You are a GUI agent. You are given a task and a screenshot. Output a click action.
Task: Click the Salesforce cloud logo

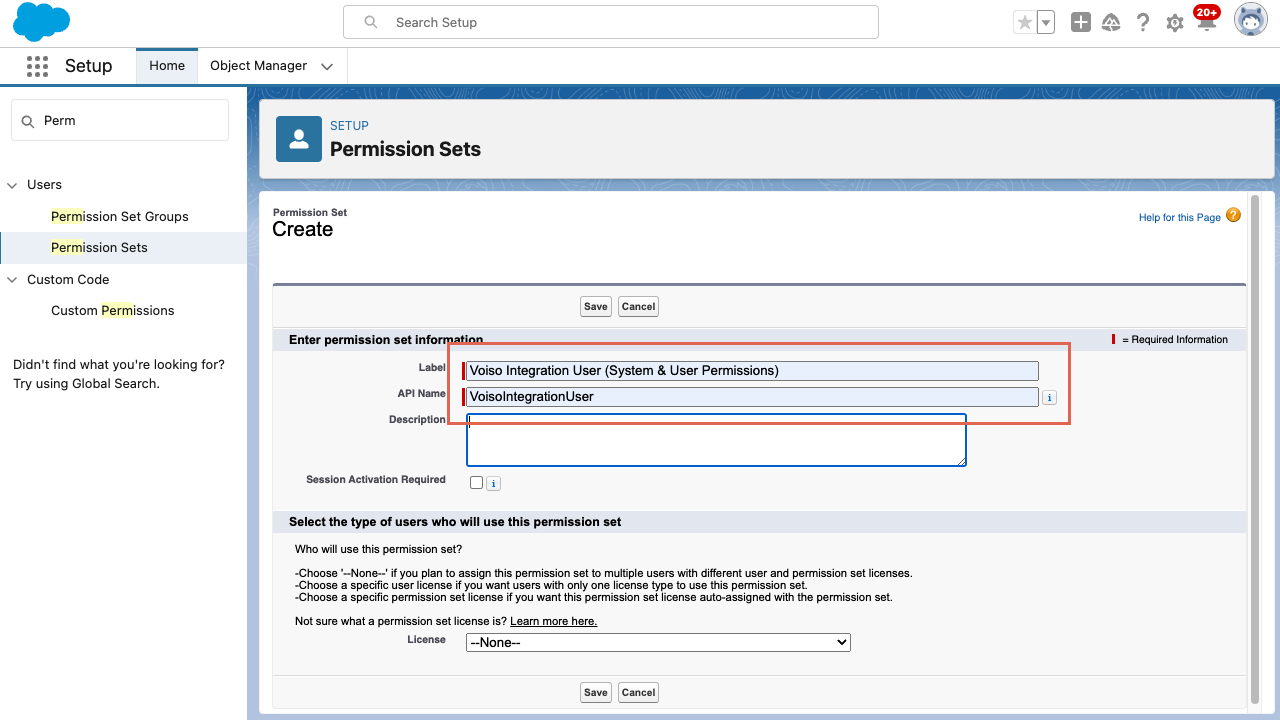tap(41, 22)
